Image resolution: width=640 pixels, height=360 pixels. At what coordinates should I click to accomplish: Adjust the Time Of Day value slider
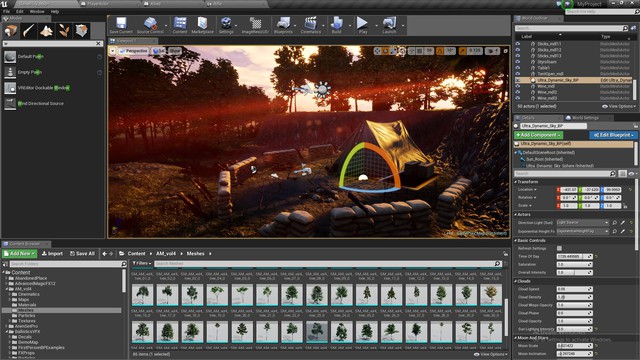coord(574,256)
